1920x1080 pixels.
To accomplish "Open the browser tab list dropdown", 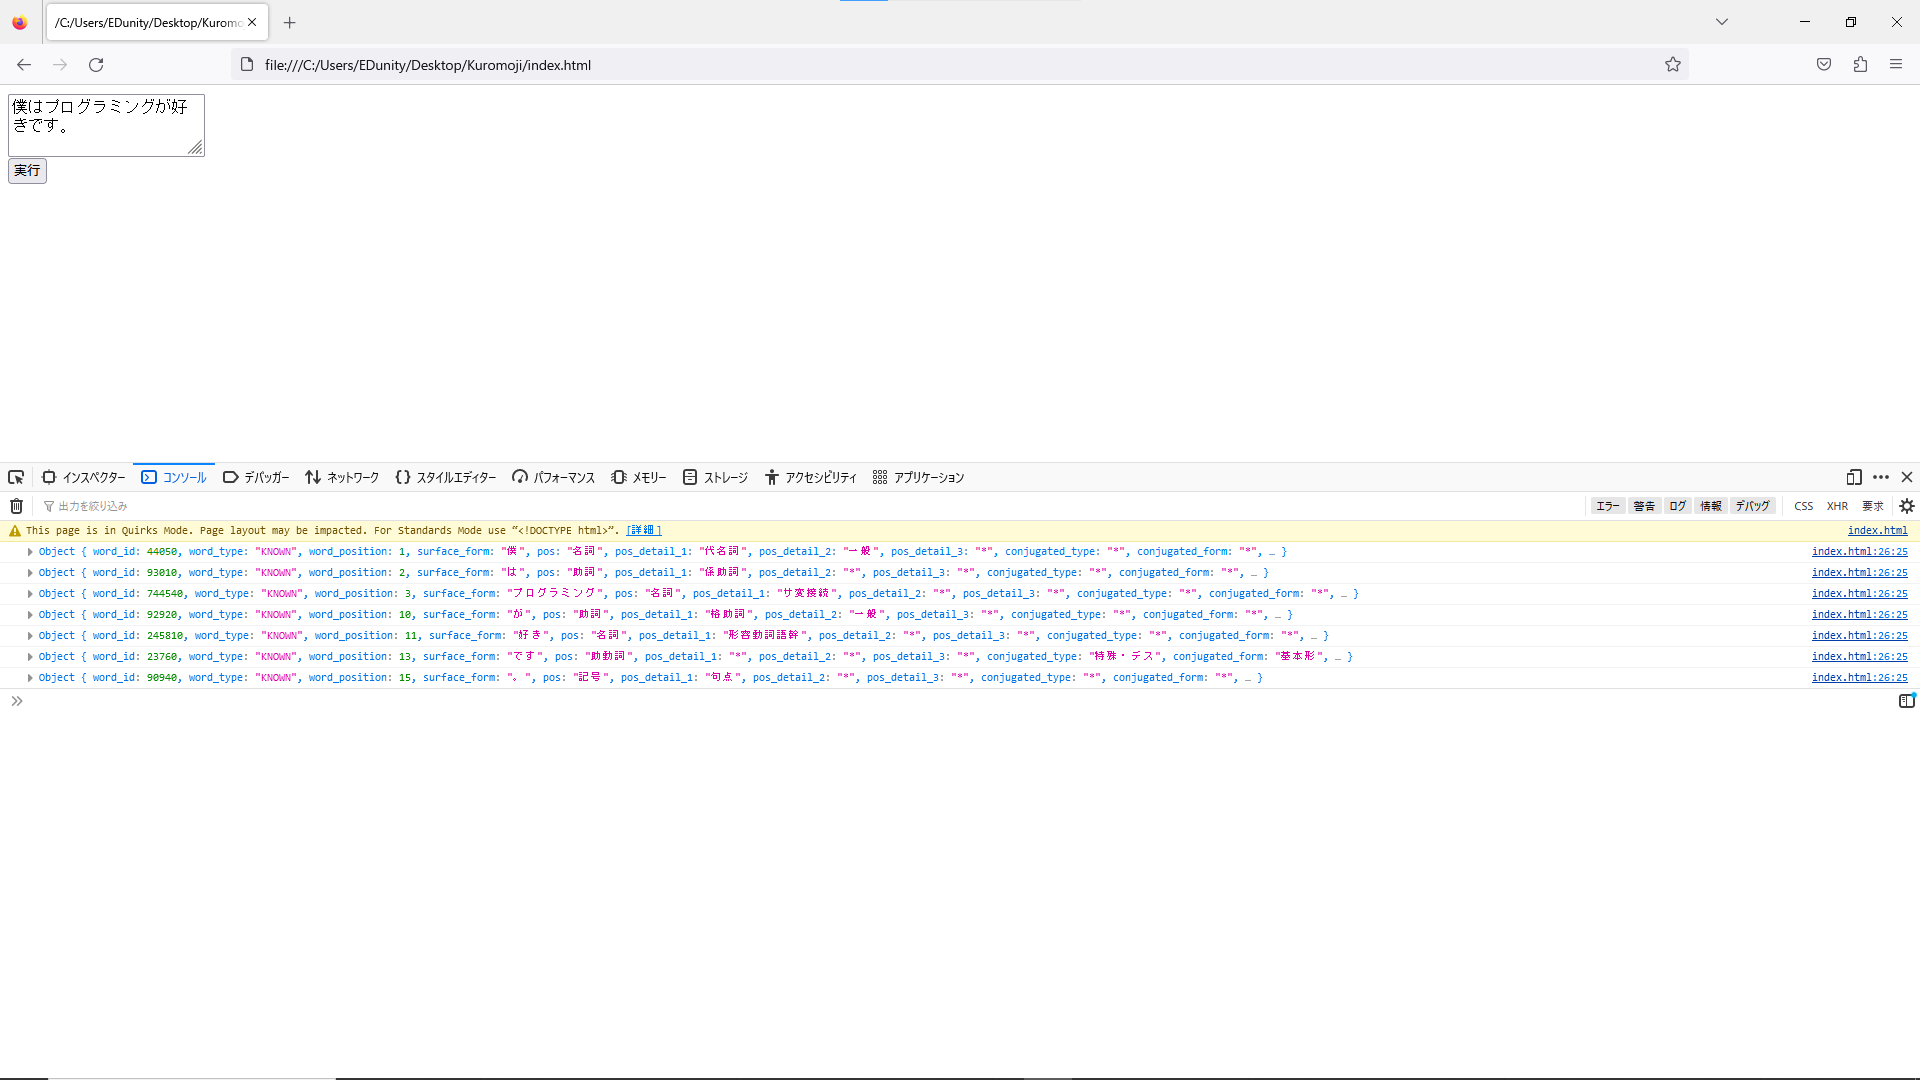I will (x=1722, y=21).
